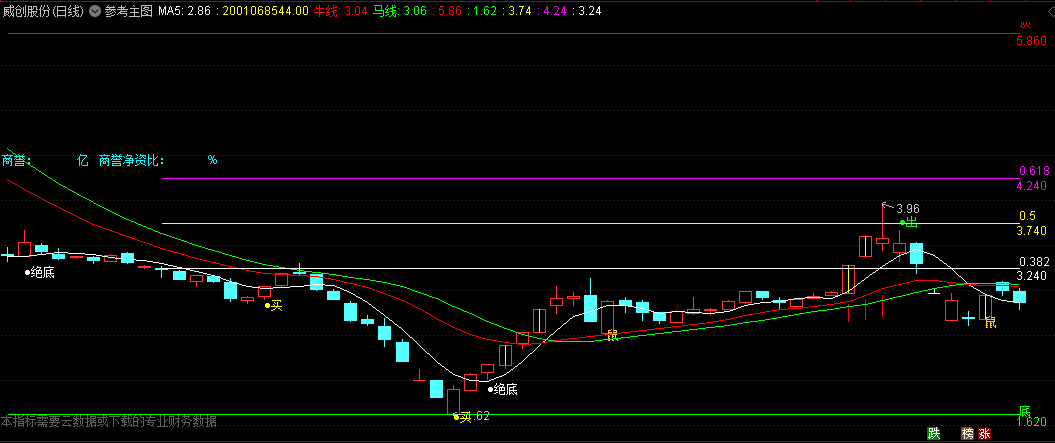Click the 威创股份(日线) stock title
This screenshot has height=443, width=1055.
pos(44,11)
